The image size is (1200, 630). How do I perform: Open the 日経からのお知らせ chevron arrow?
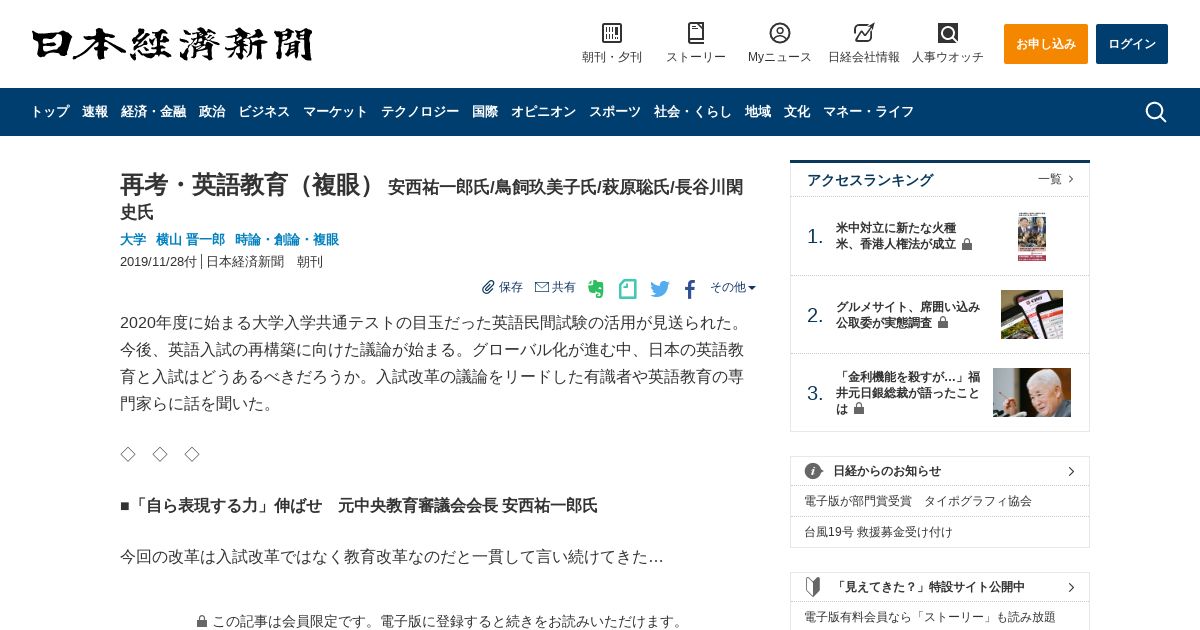(x=1071, y=471)
